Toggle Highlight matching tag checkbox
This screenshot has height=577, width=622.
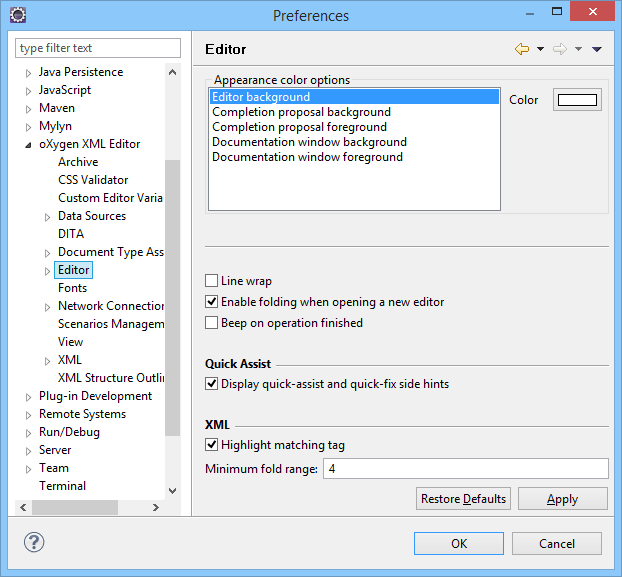coord(212,445)
